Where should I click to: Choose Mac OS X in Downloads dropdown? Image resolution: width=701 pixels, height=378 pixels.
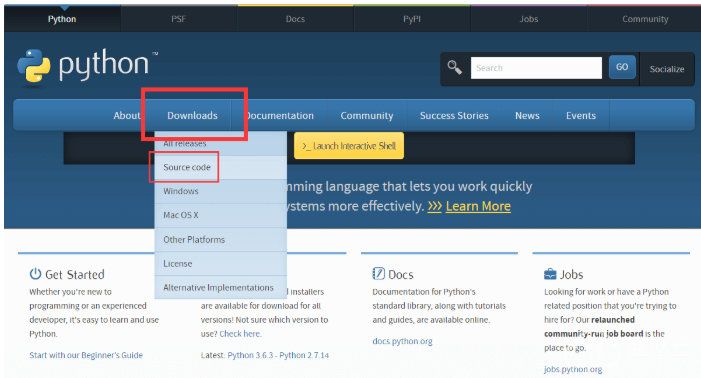click(x=220, y=215)
